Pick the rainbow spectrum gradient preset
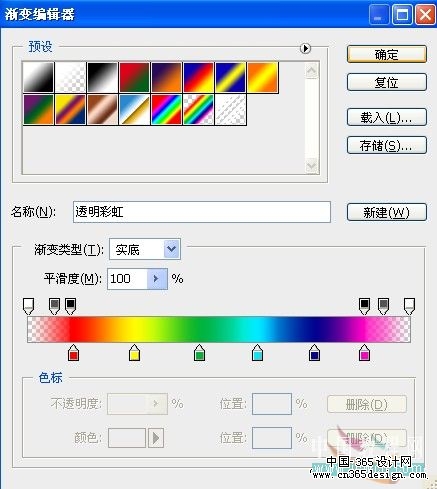437x489 pixels. coord(166,109)
